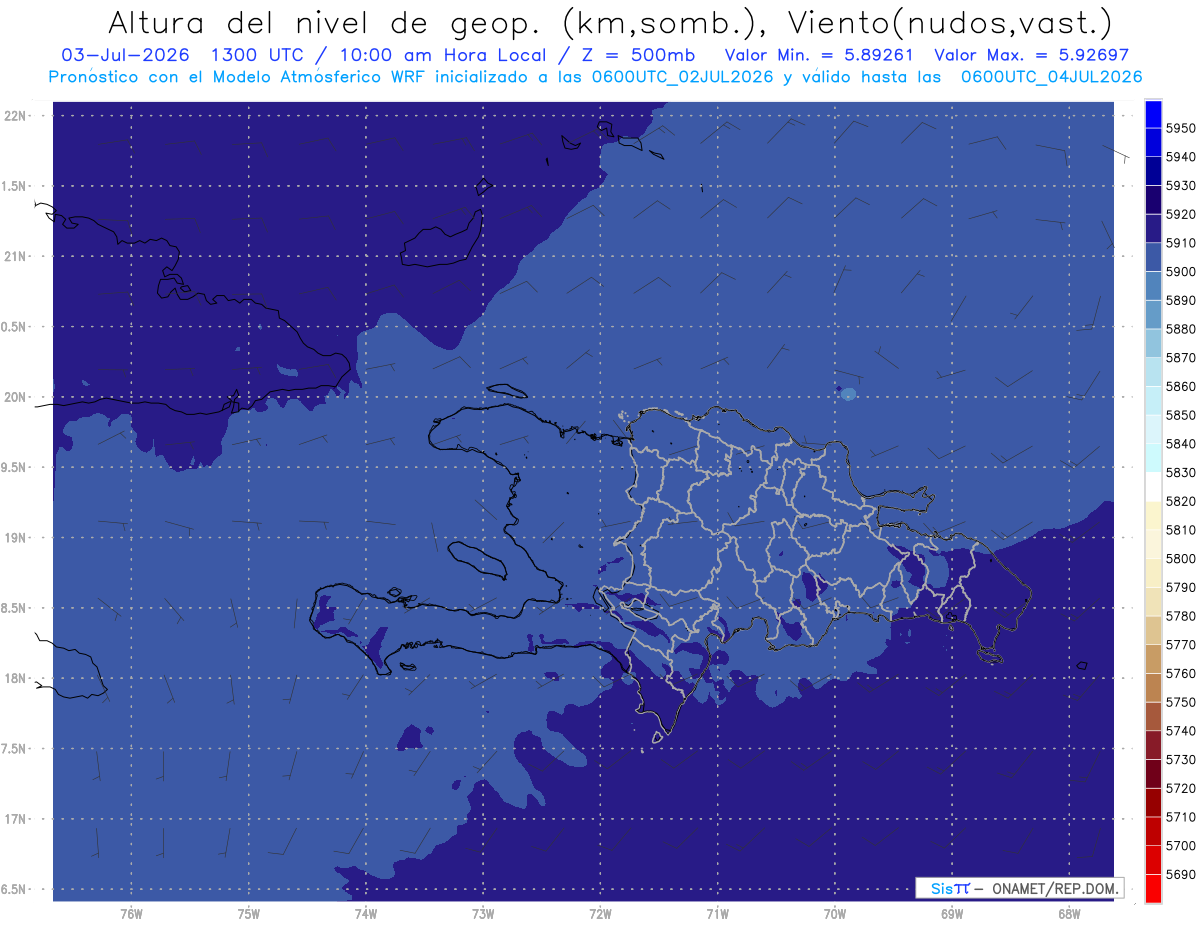The width and height of the screenshot is (1200, 927).
Task: Click the '17N' latitude label
Action: [x=14, y=819]
